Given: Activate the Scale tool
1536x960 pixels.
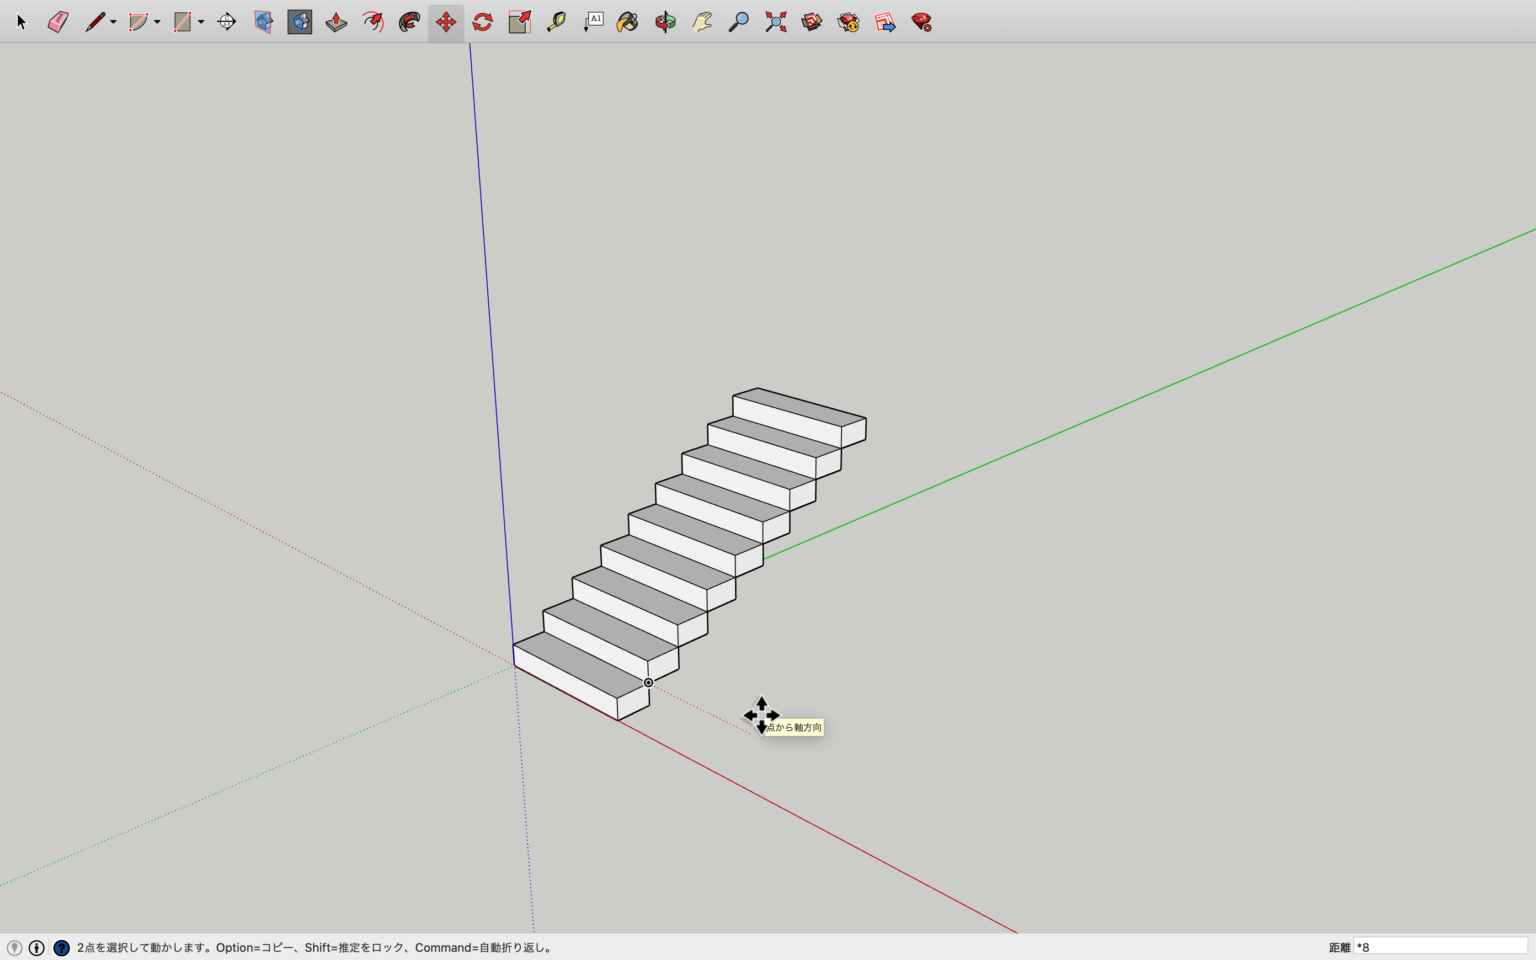Looking at the screenshot, I should (x=519, y=22).
